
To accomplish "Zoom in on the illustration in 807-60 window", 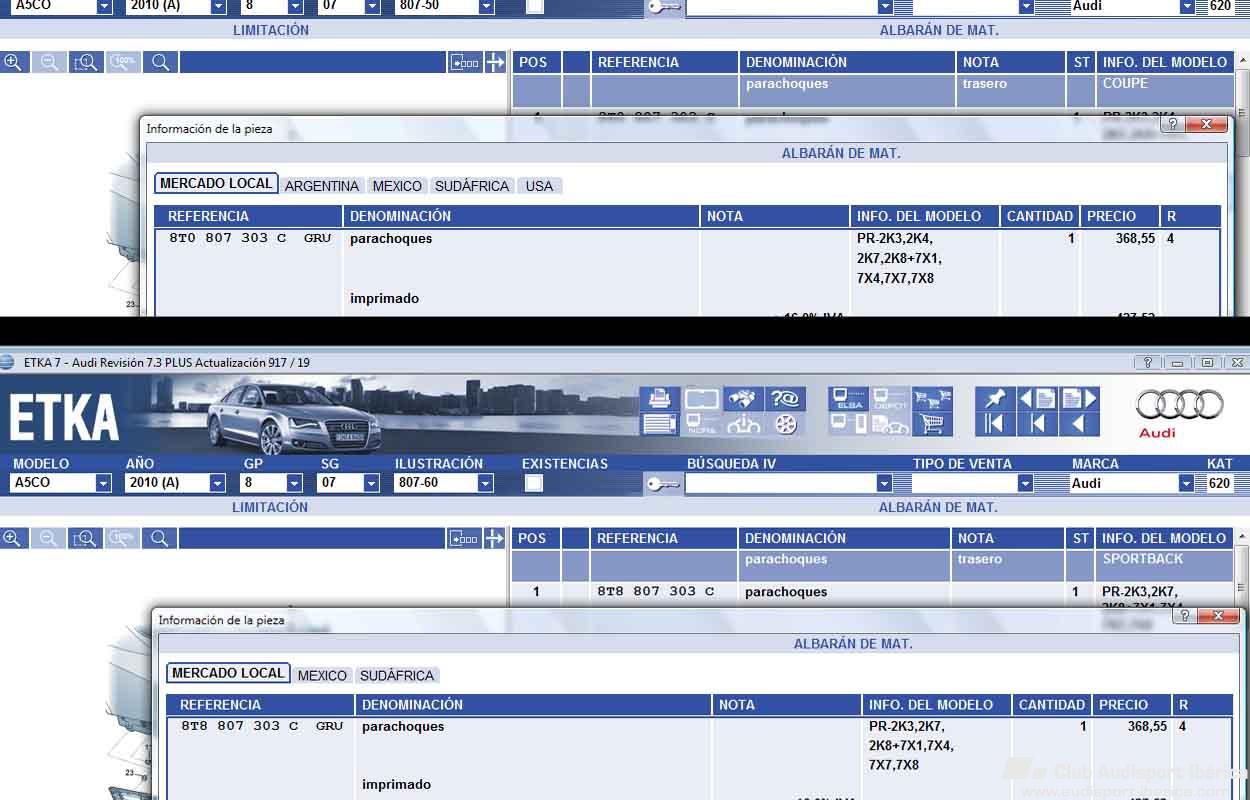I will pyautogui.click(x=13, y=538).
